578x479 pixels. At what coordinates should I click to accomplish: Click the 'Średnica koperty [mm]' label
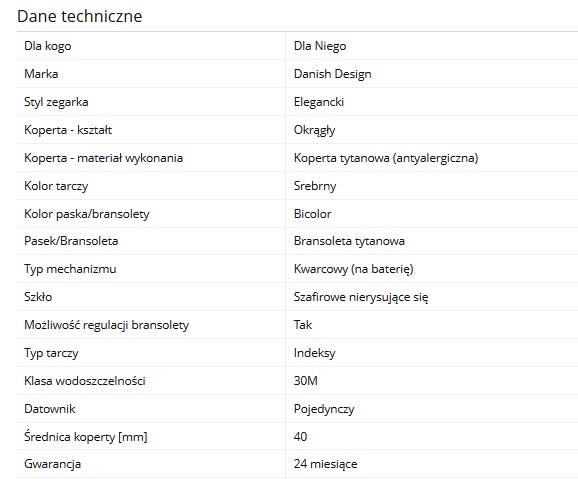(86, 437)
